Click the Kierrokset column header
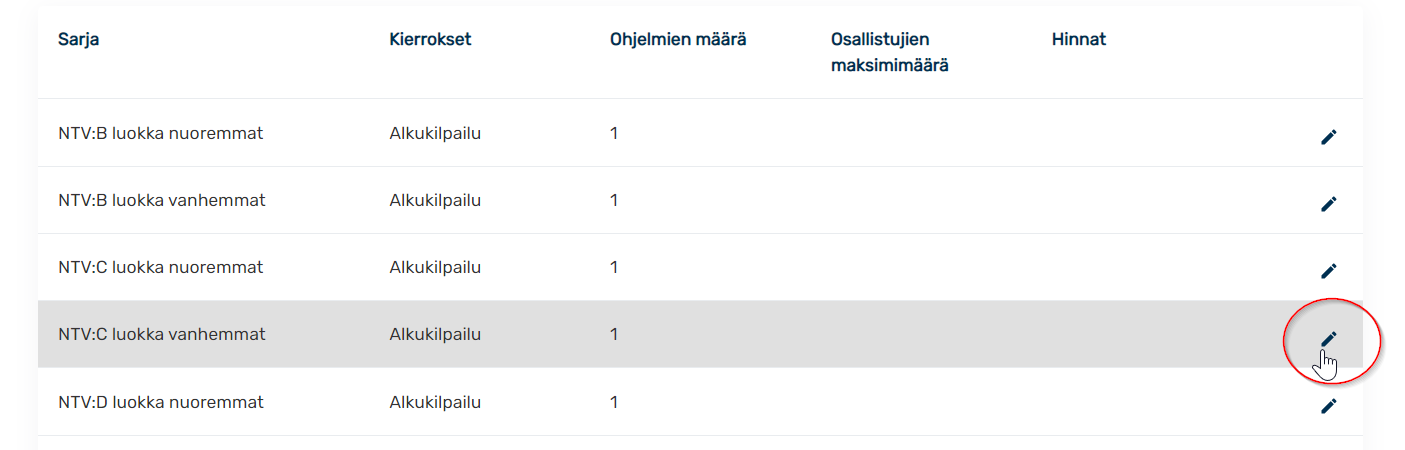Viewport: 1405px width, 450px height. [x=430, y=40]
